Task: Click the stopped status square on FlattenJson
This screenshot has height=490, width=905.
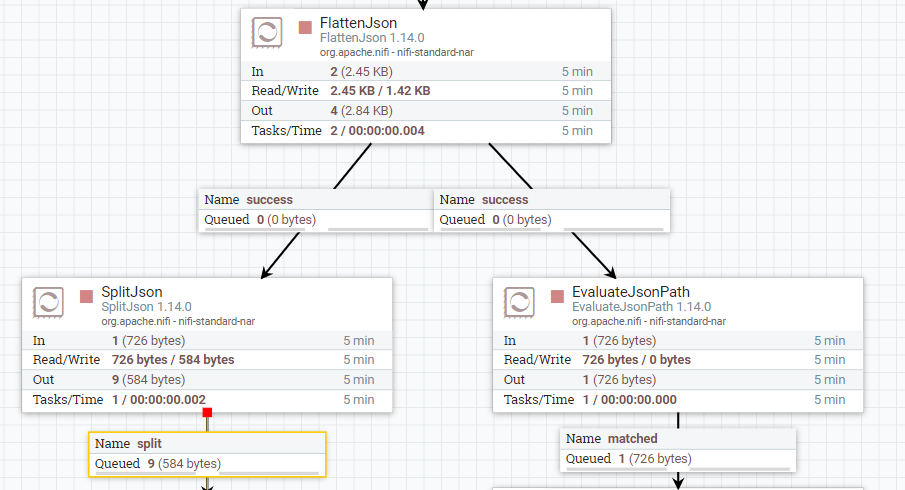Action: tap(305, 27)
